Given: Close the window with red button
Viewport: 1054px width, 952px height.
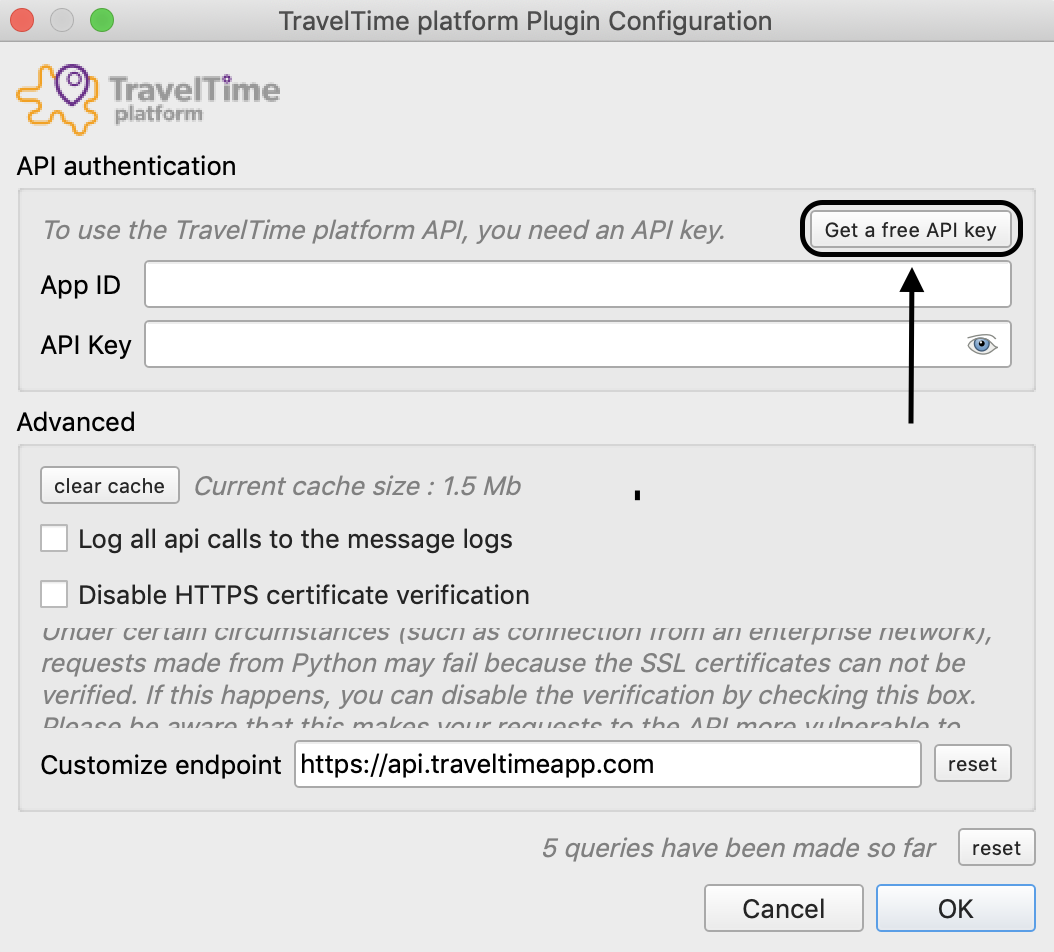Looking at the screenshot, I should click(x=22, y=20).
